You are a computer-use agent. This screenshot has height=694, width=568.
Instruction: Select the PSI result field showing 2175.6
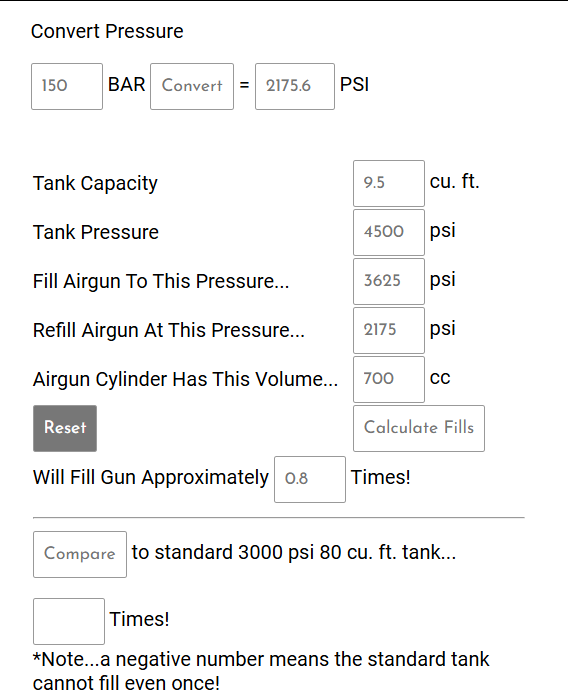pos(295,86)
